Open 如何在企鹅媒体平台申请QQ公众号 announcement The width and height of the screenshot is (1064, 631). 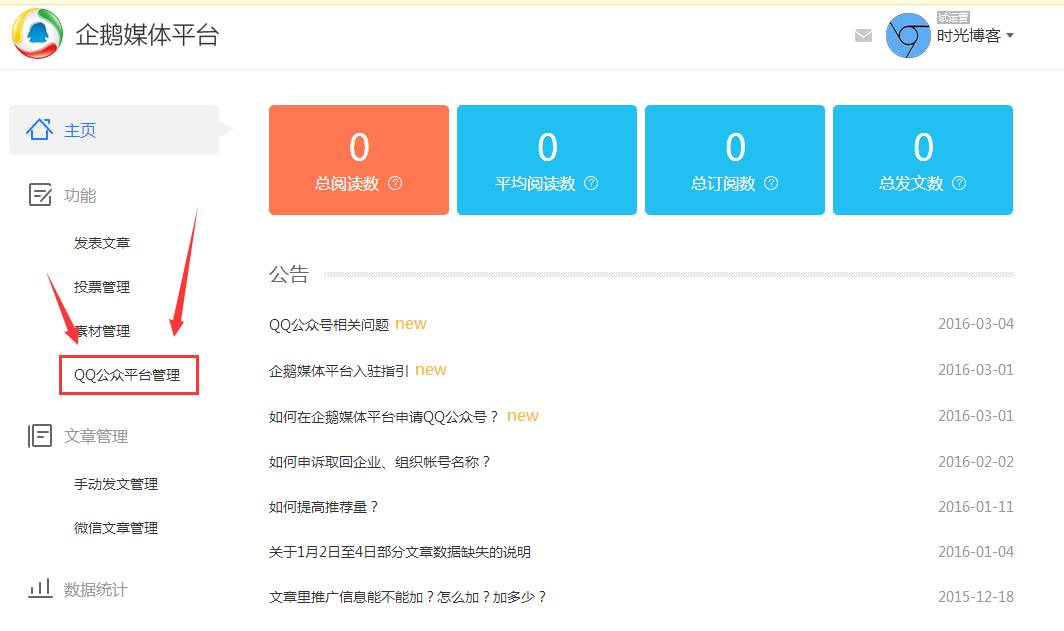383,417
